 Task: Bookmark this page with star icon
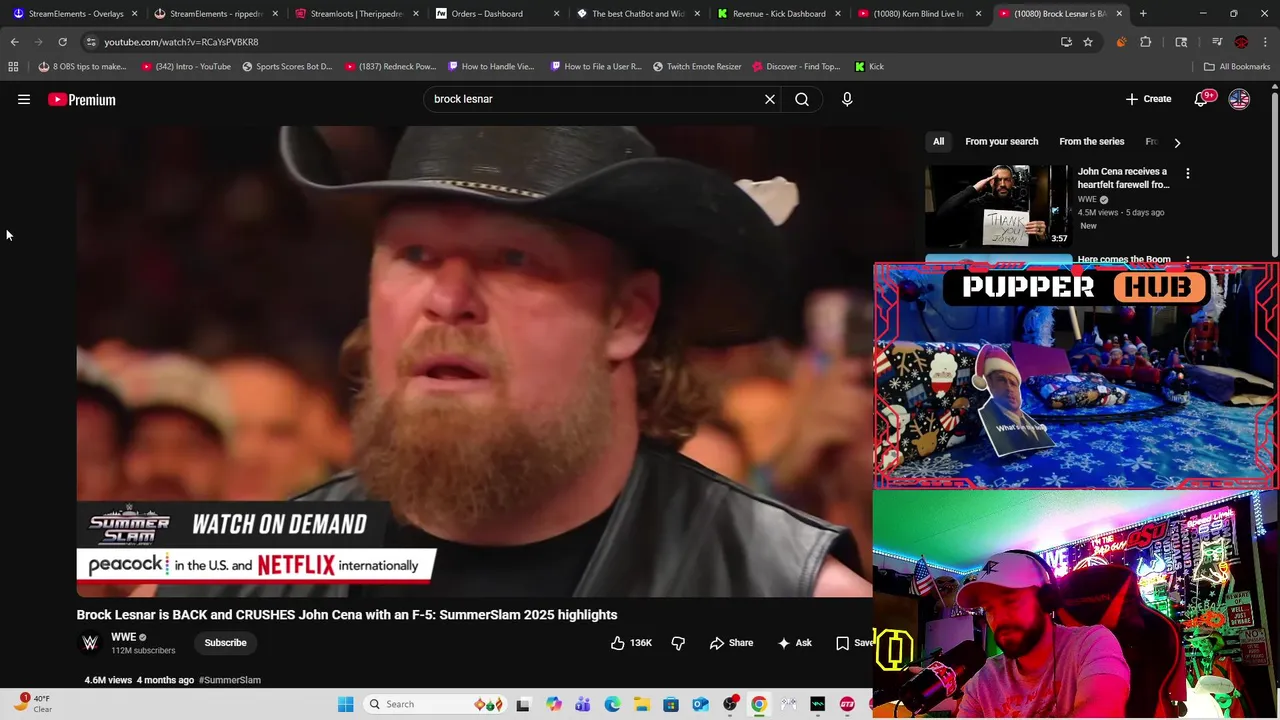(1088, 42)
